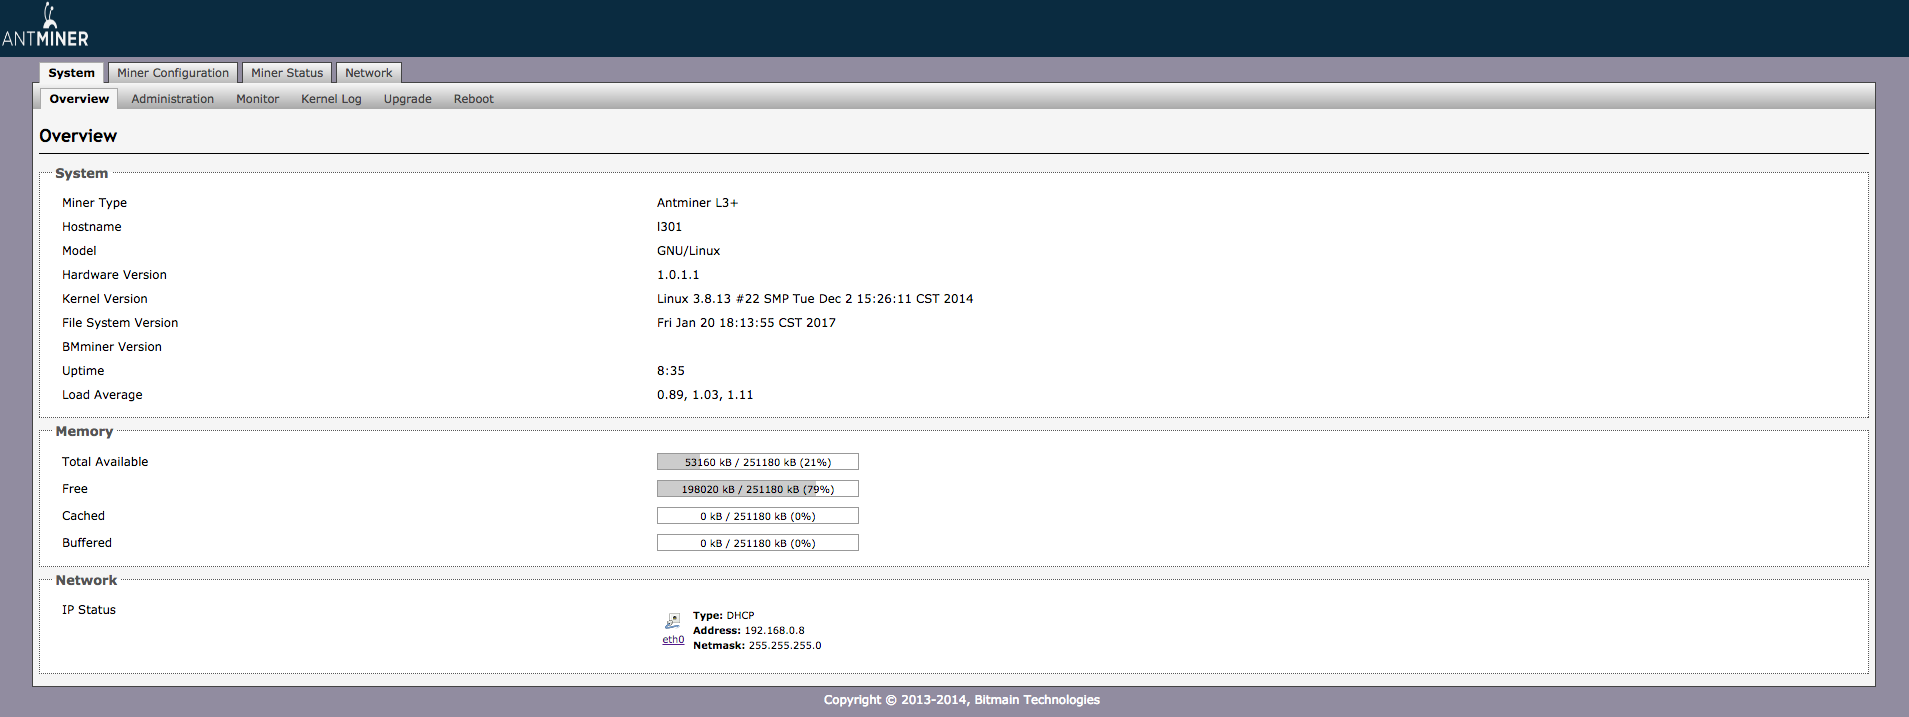This screenshot has height=717, width=1909.
Task: Open the eth0 interface link
Action: 673,640
